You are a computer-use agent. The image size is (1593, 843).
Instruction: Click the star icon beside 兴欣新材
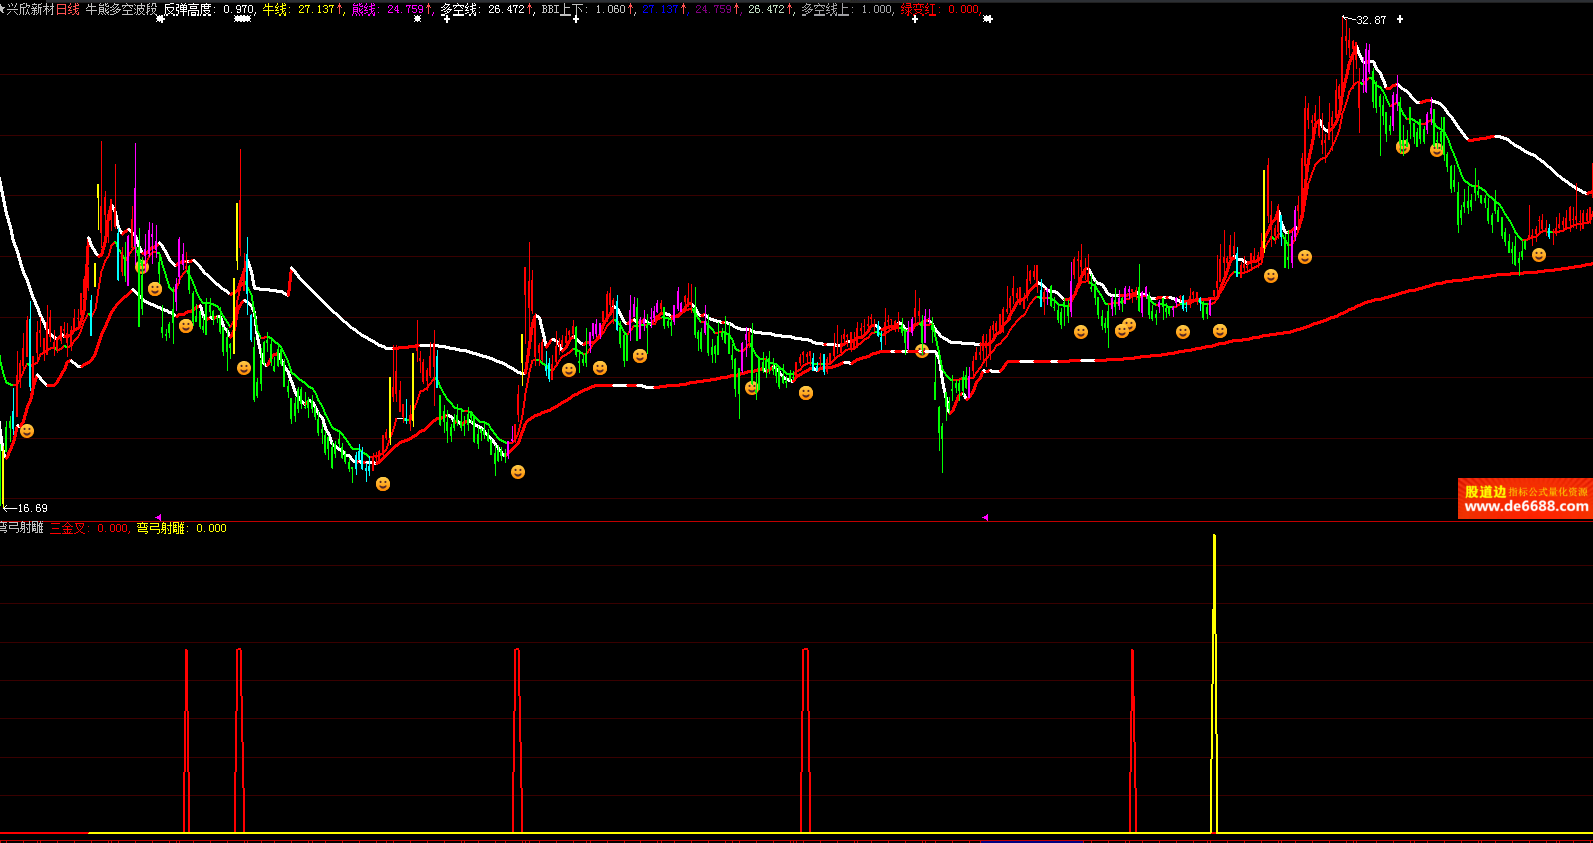[3, 9]
